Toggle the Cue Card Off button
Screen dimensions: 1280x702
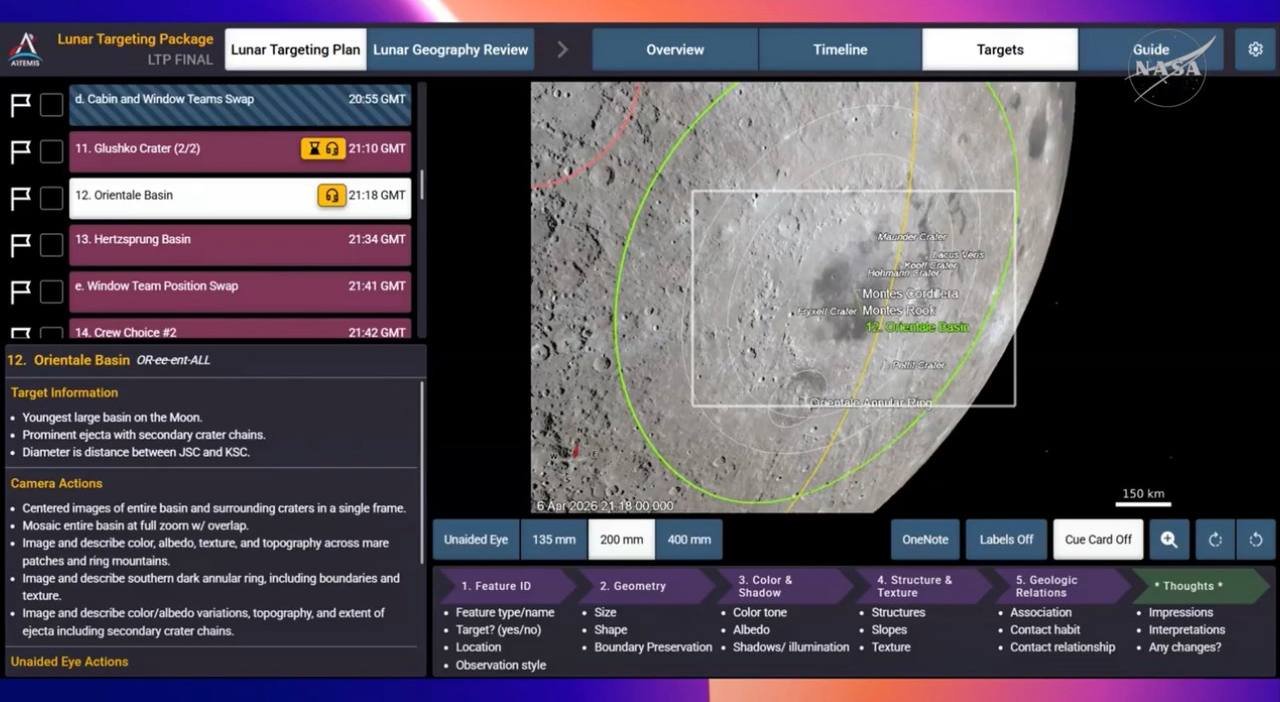(x=1098, y=539)
